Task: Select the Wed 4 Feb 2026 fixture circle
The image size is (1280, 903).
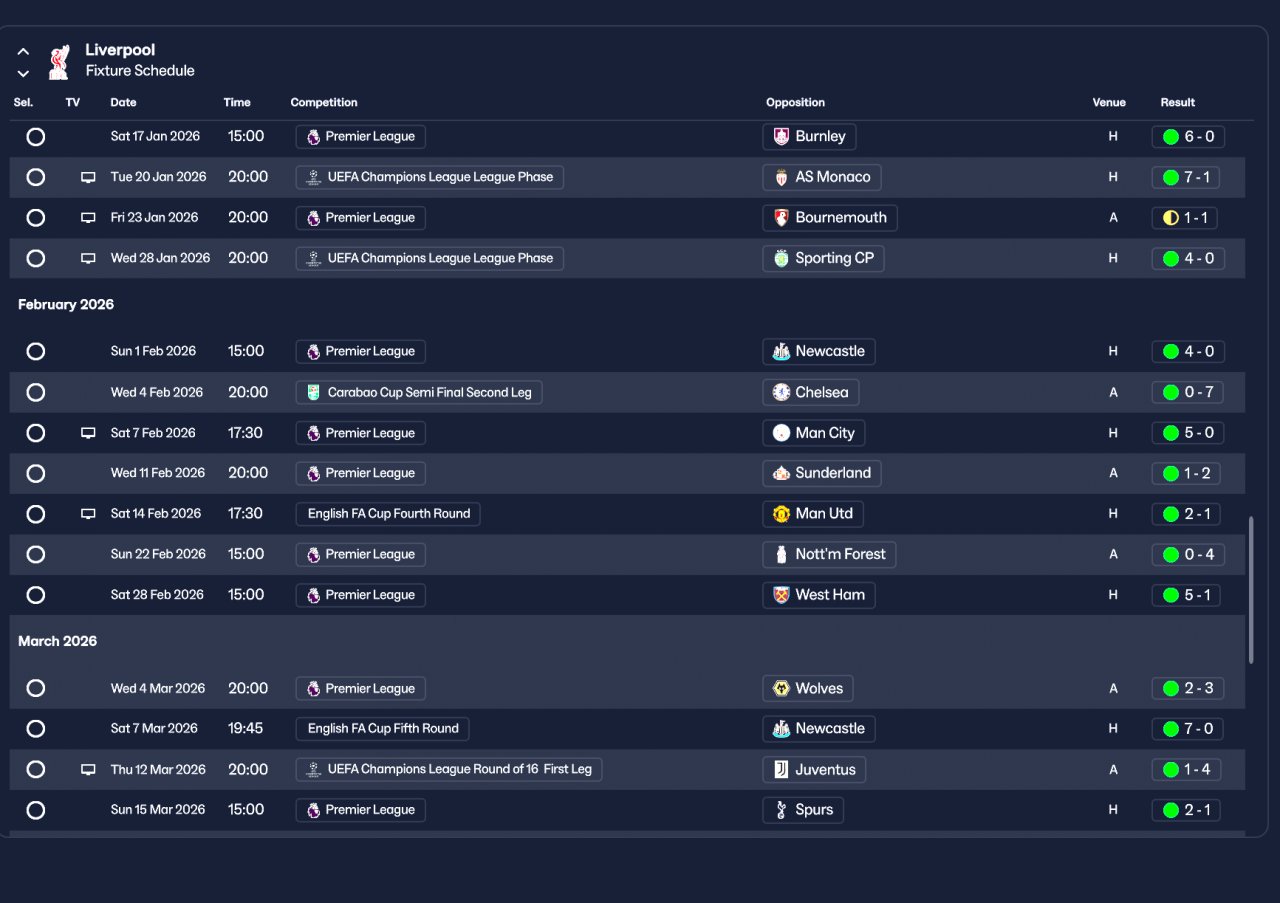Action: [36, 392]
